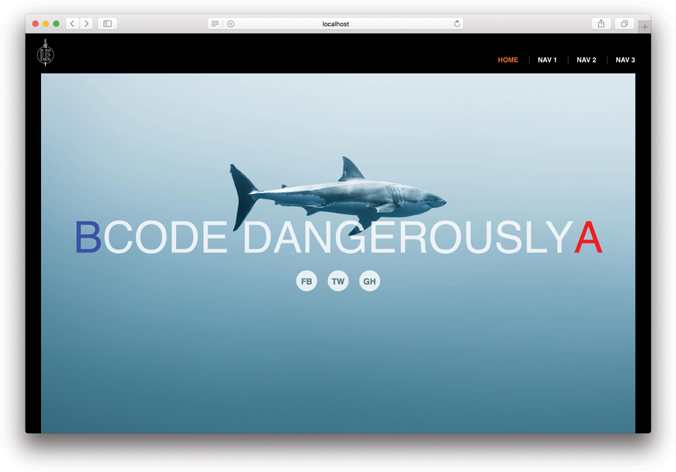Image resolution: width=676 pixels, height=472 pixels.
Task: Select the HOME navigation item
Action: (x=508, y=60)
